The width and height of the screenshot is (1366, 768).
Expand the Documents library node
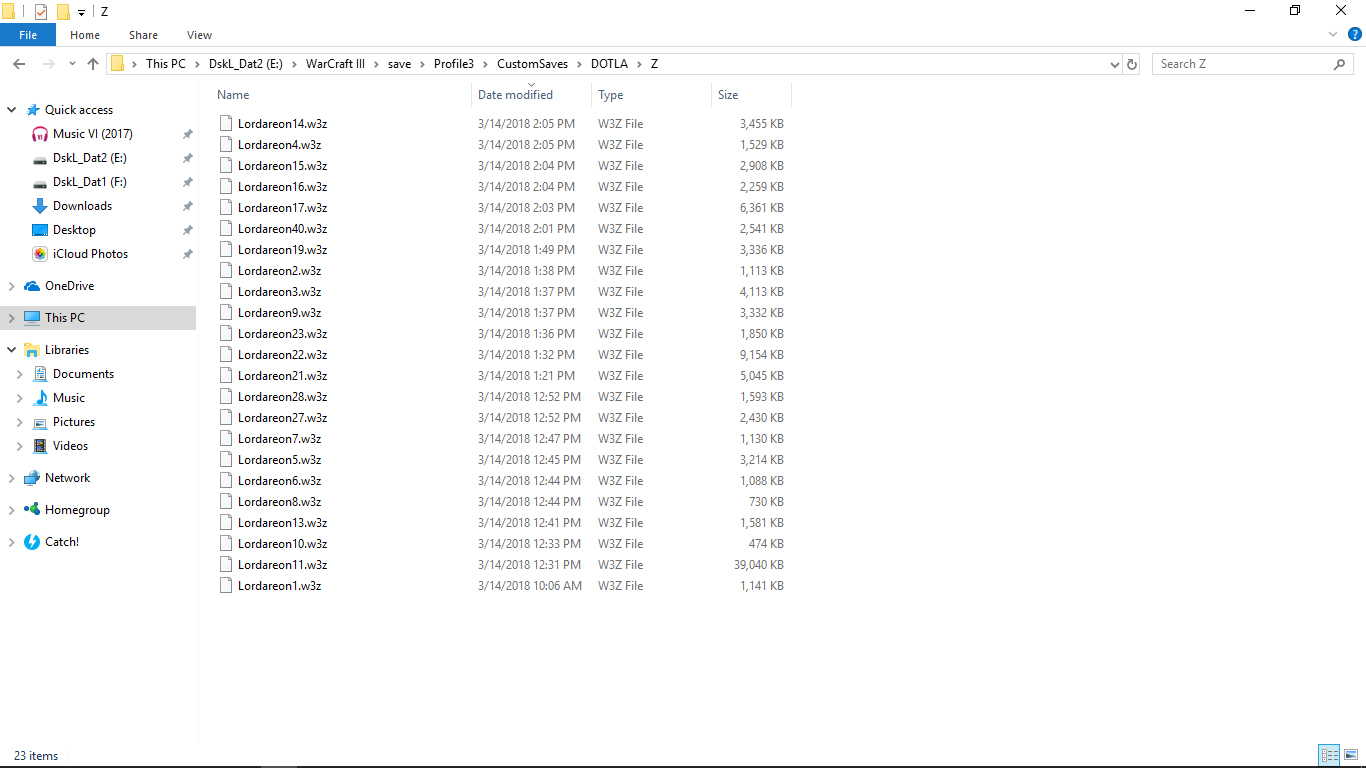click(x=19, y=374)
